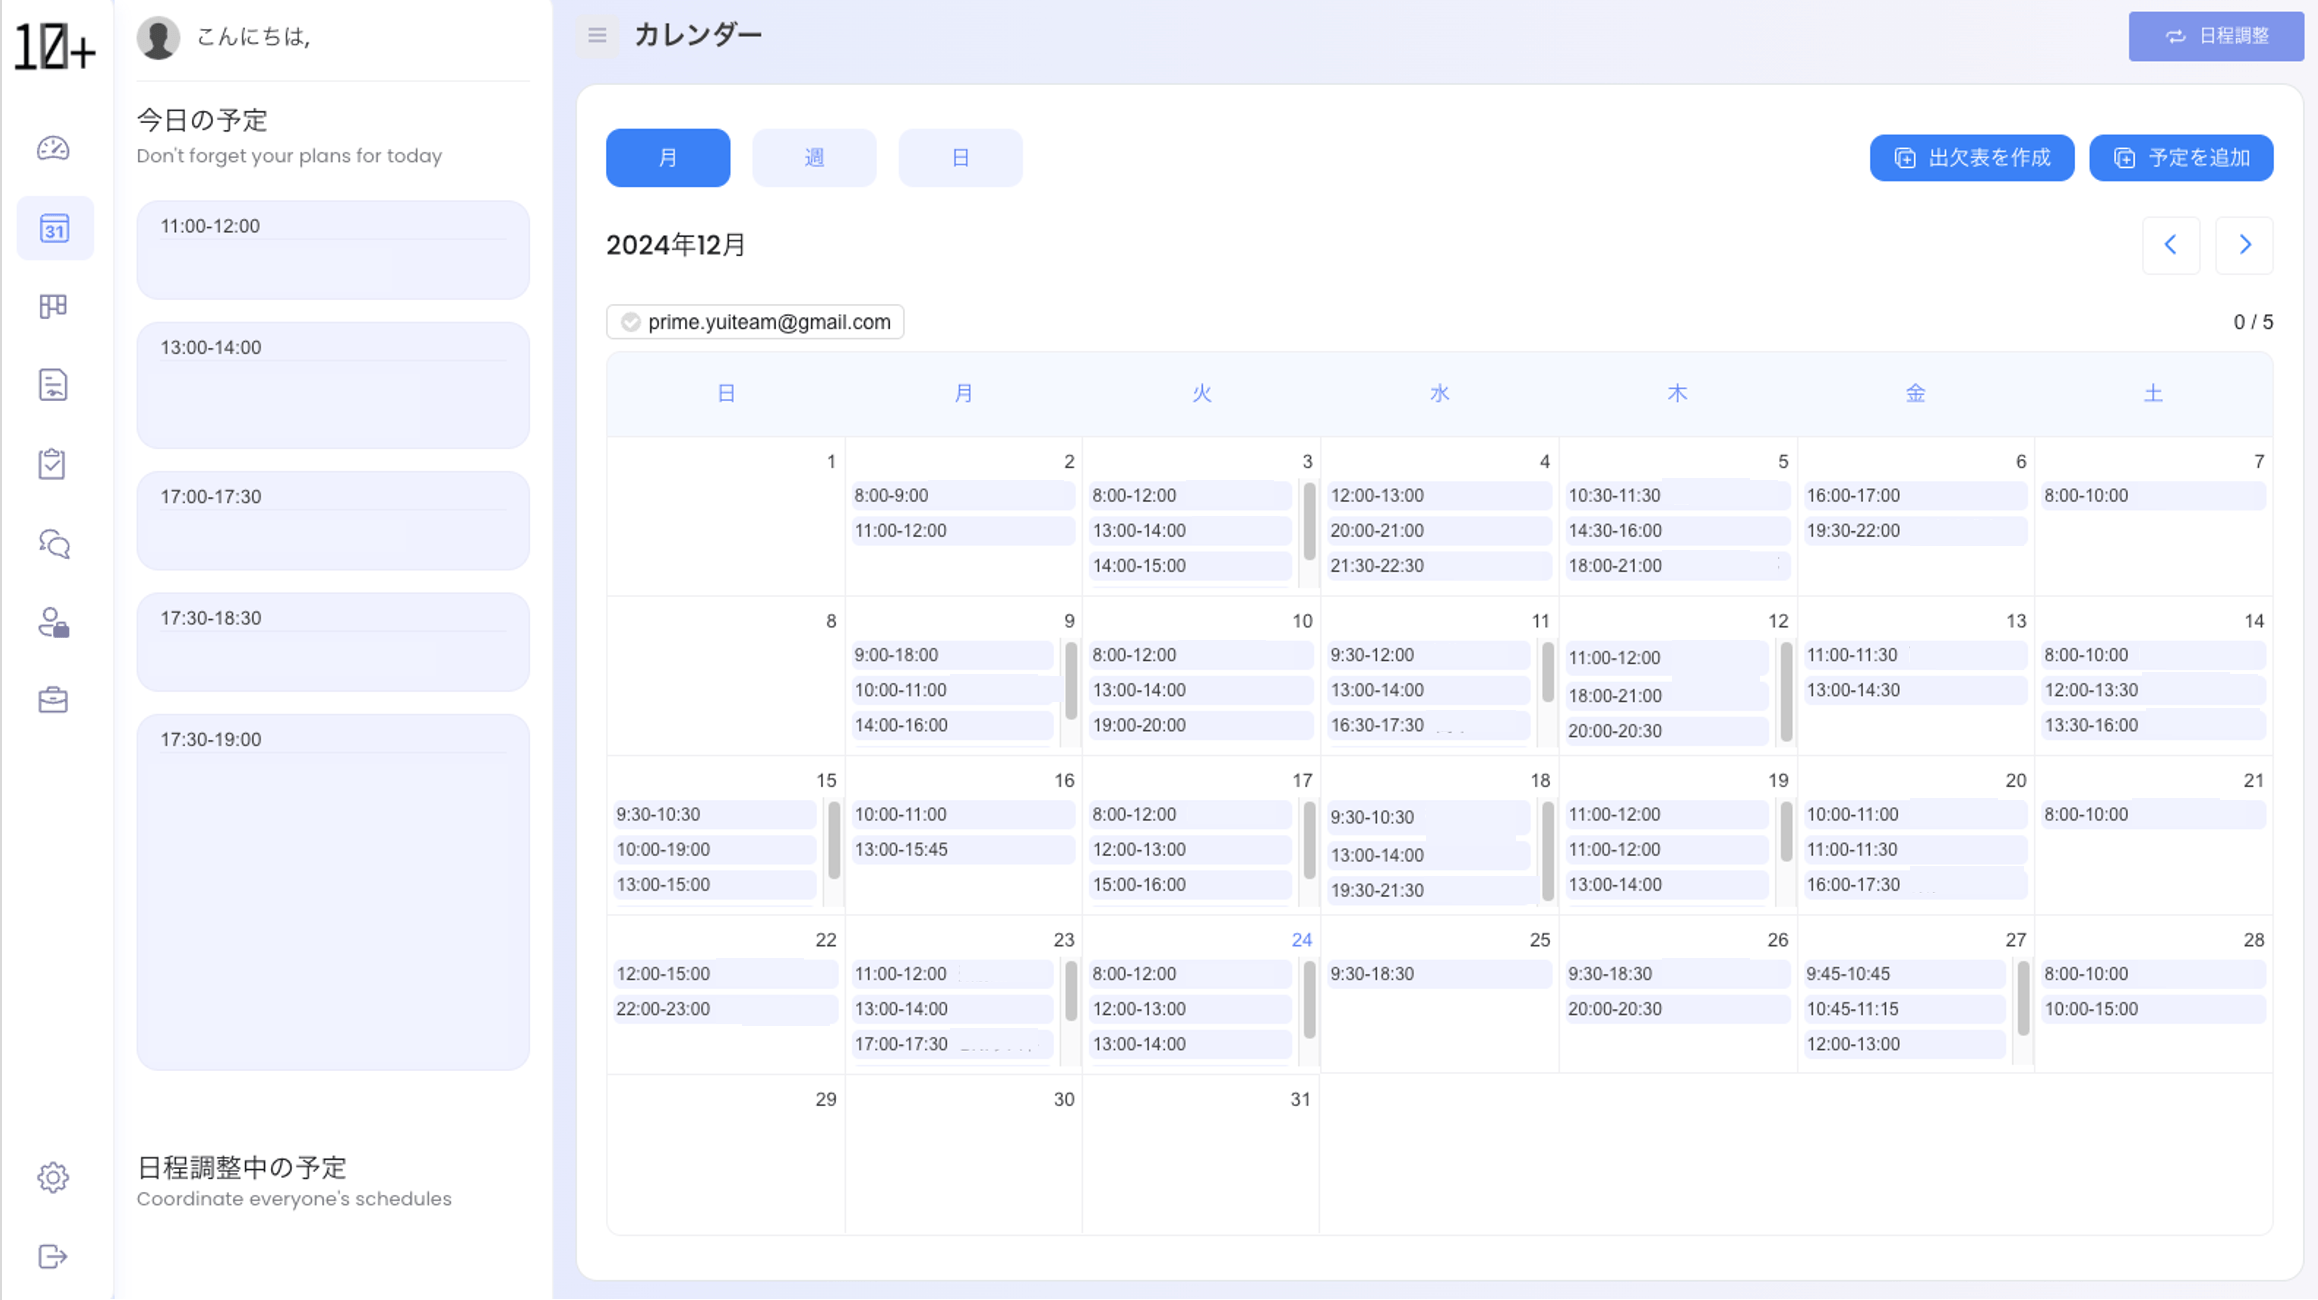Go to next month with right chevron

point(2244,245)
